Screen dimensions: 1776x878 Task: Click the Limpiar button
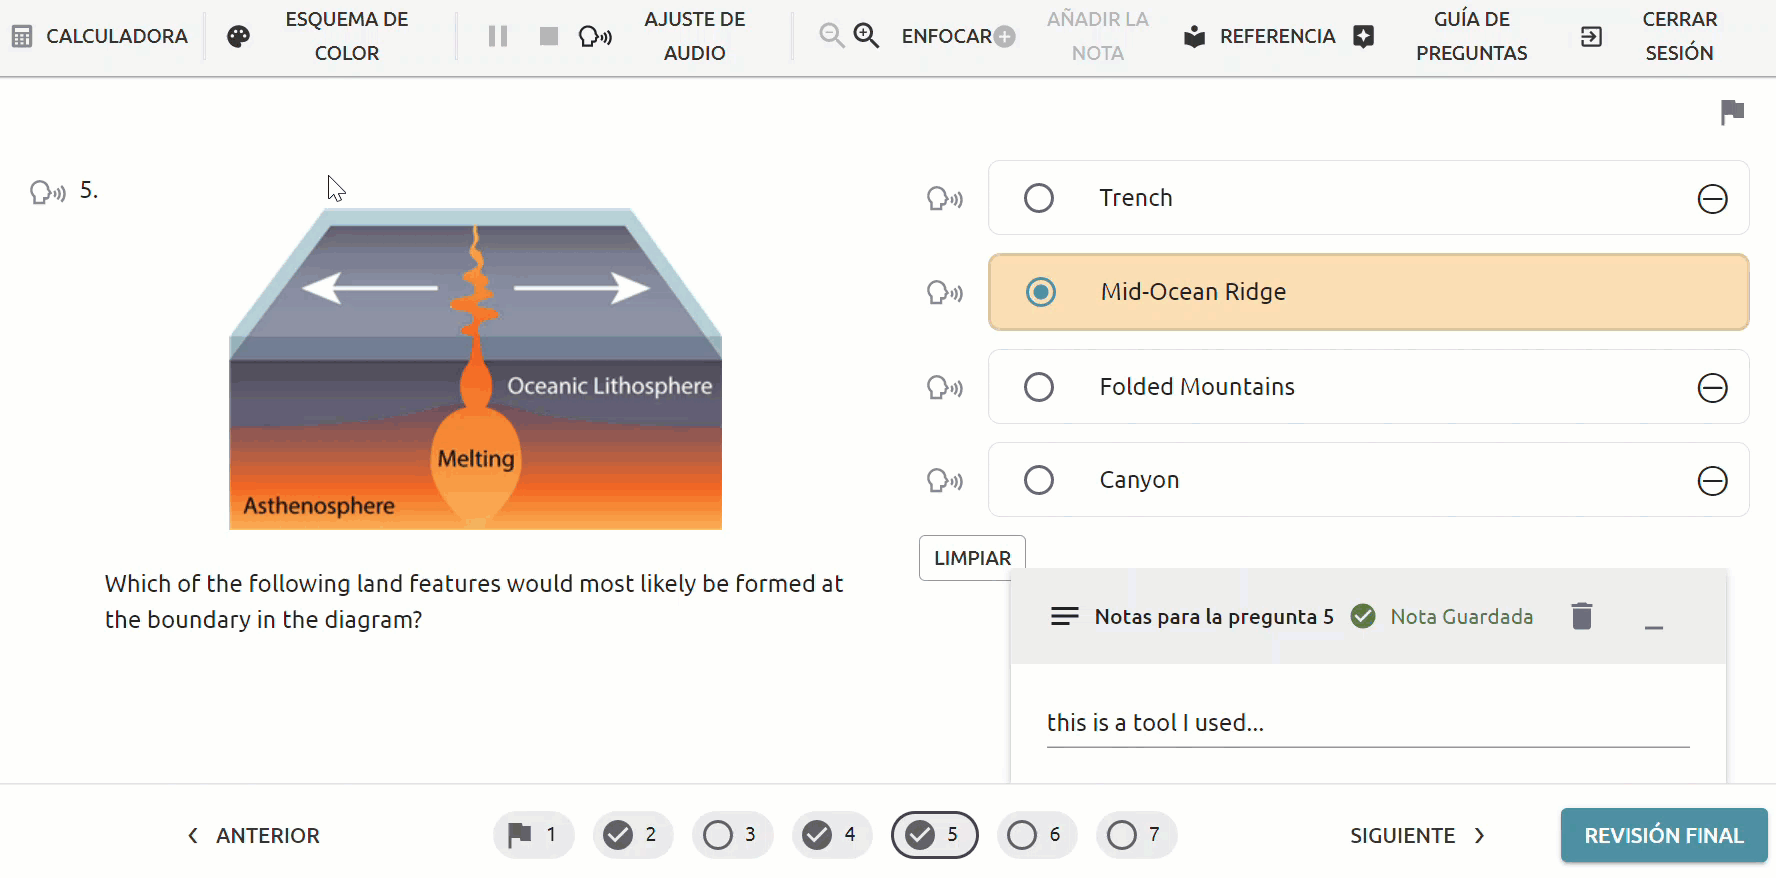[x=972, y=558]
